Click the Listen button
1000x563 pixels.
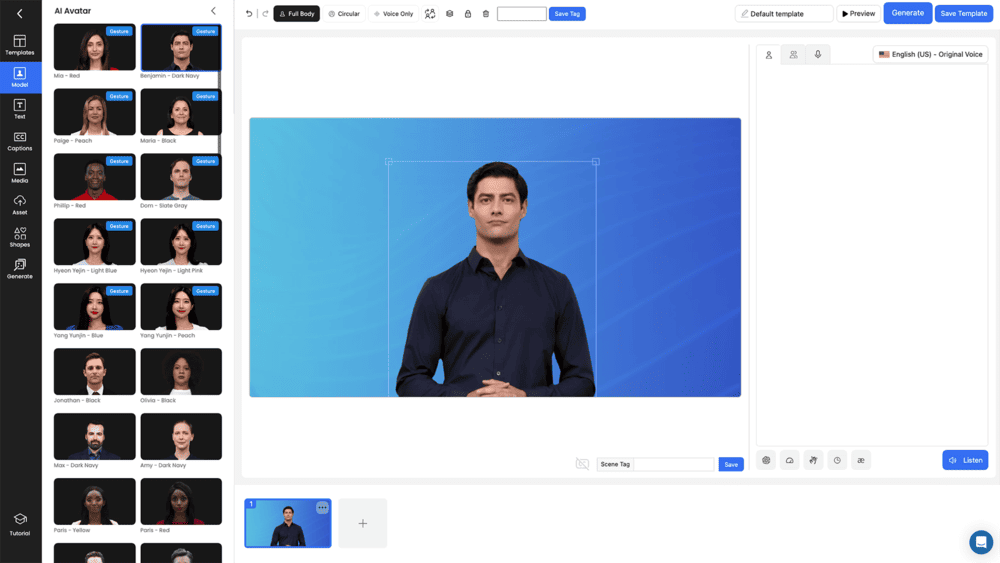pyautogui.click(x=965, y=460)
